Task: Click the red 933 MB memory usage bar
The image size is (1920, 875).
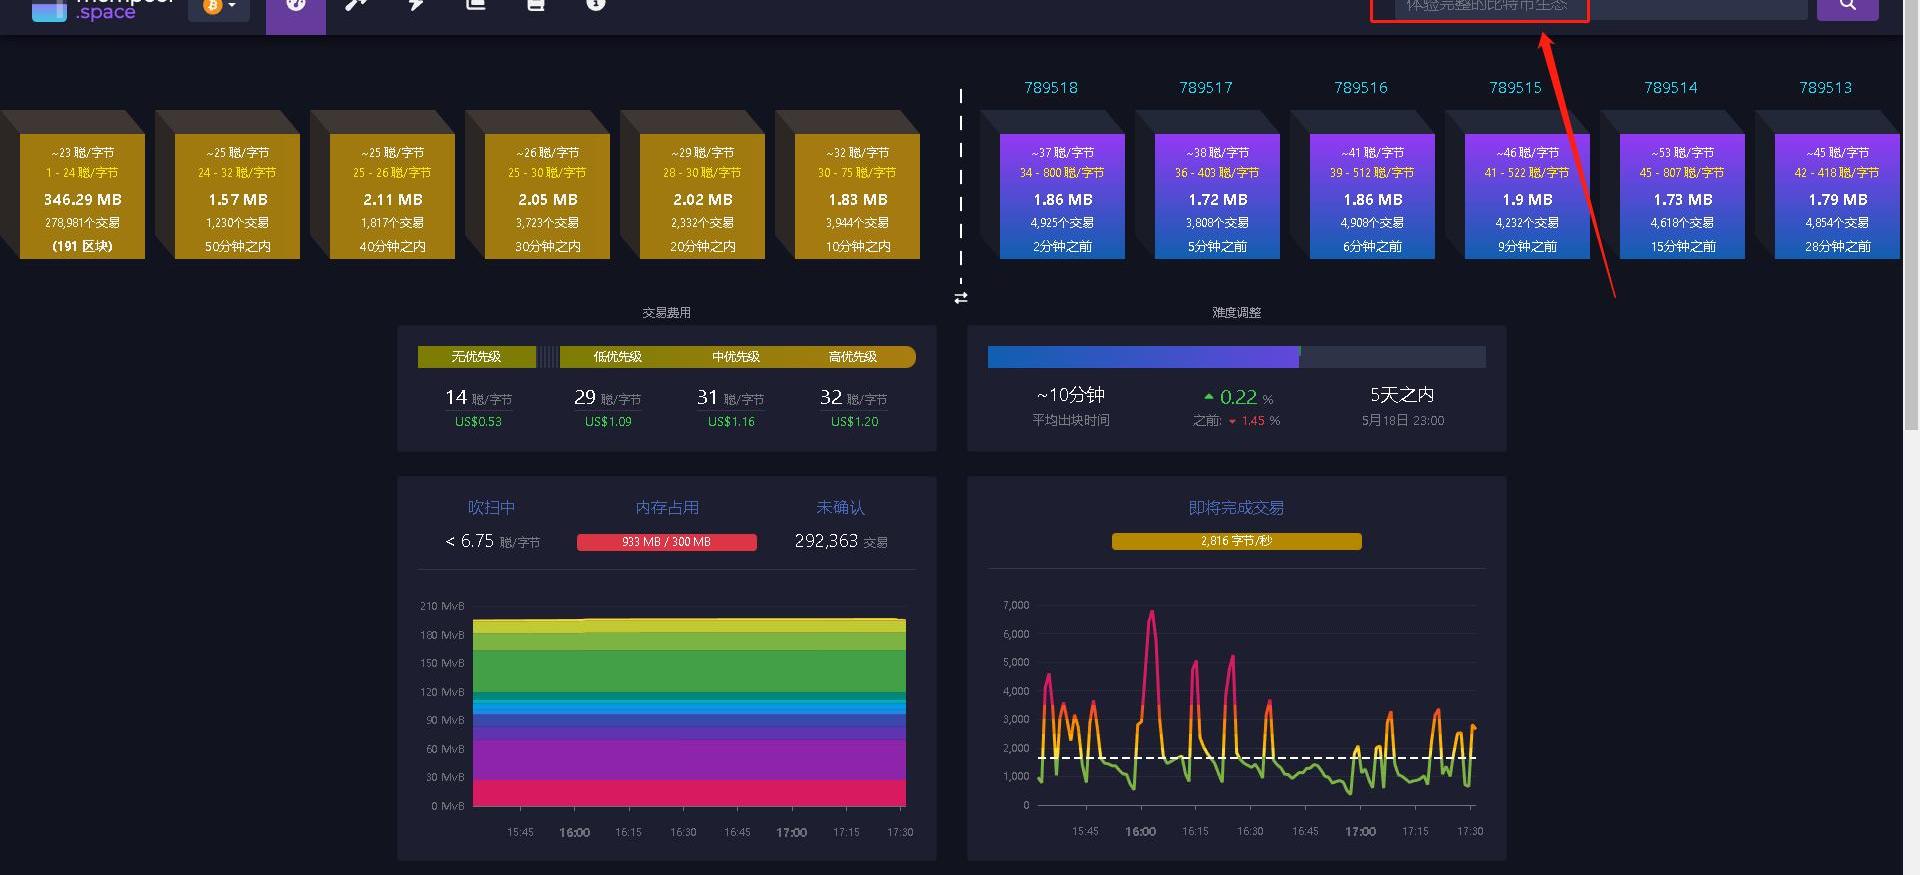Action: tap(667, 542)
